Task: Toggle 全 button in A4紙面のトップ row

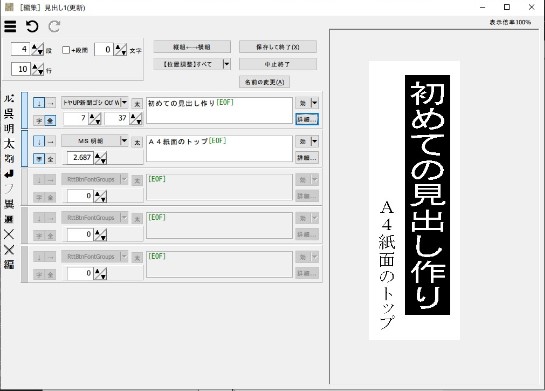Action: (x=50, y=159)
